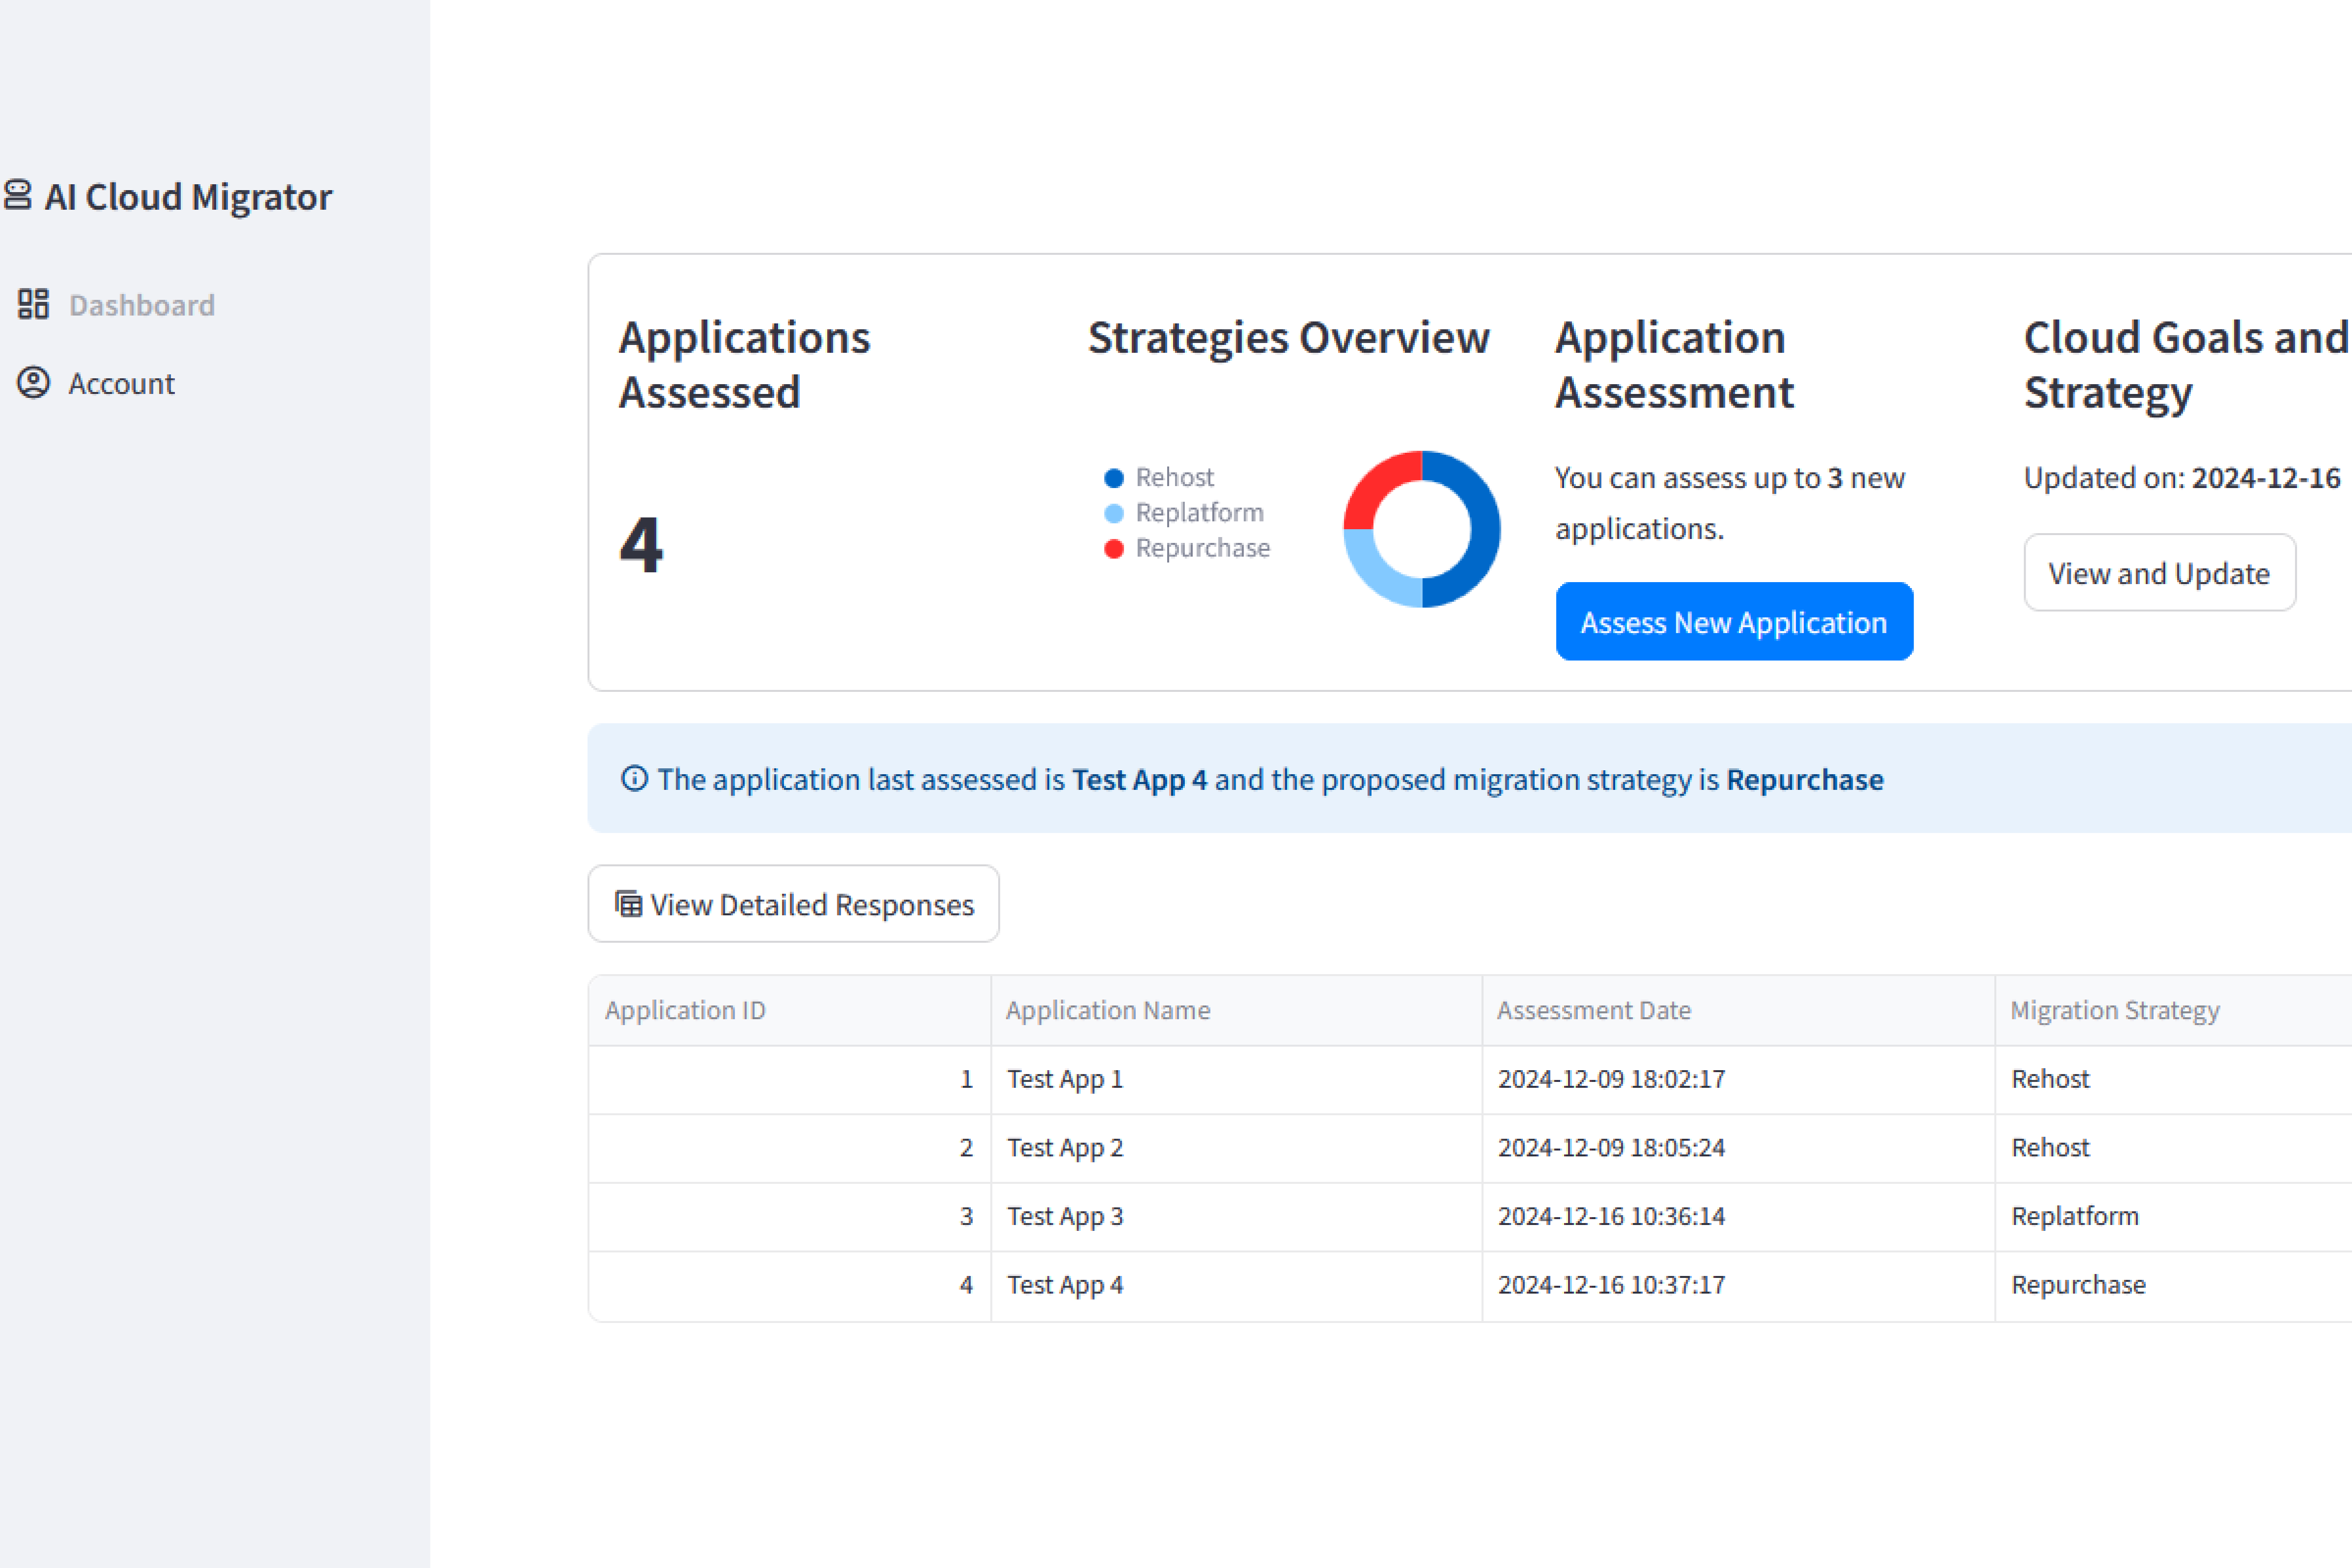Image resolution: width=2352 pixels, height=1568 pixels.
Task: Click the info icon in the last-assessed banner
Action: tap(634, 779)
